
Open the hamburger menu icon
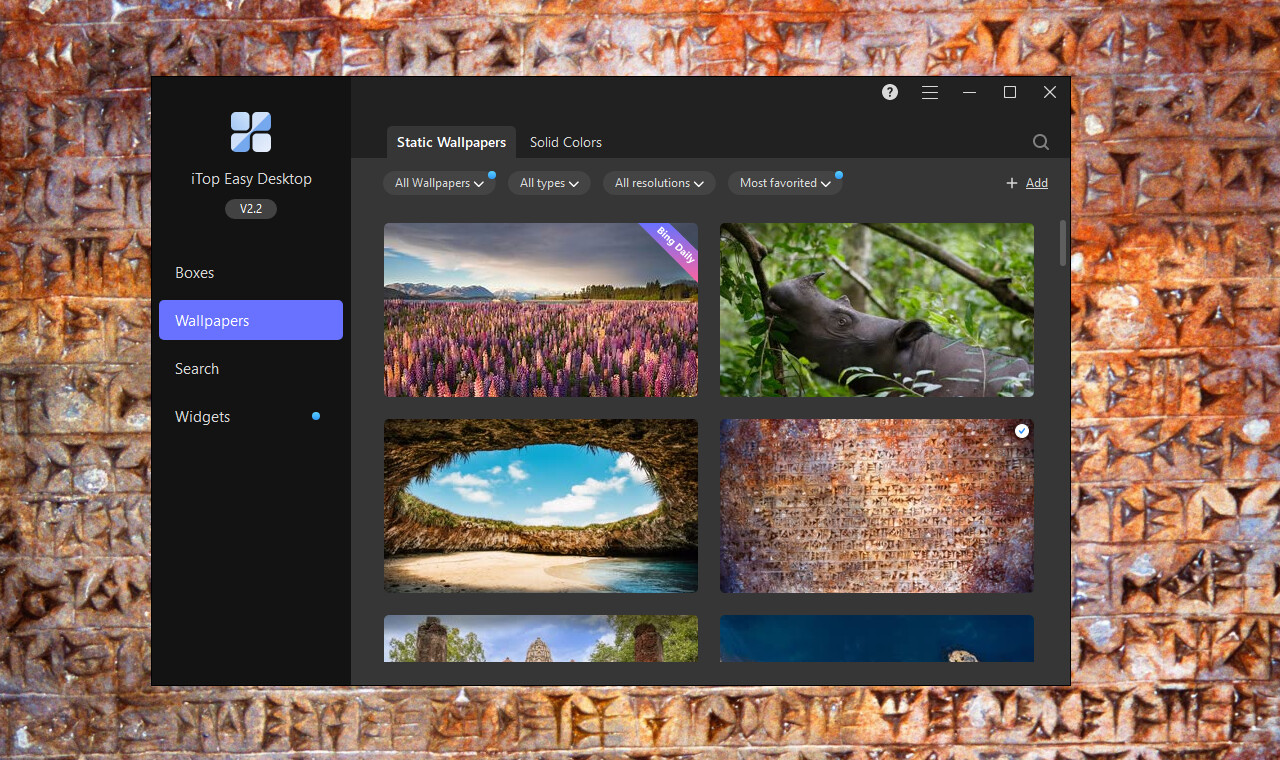929,91
